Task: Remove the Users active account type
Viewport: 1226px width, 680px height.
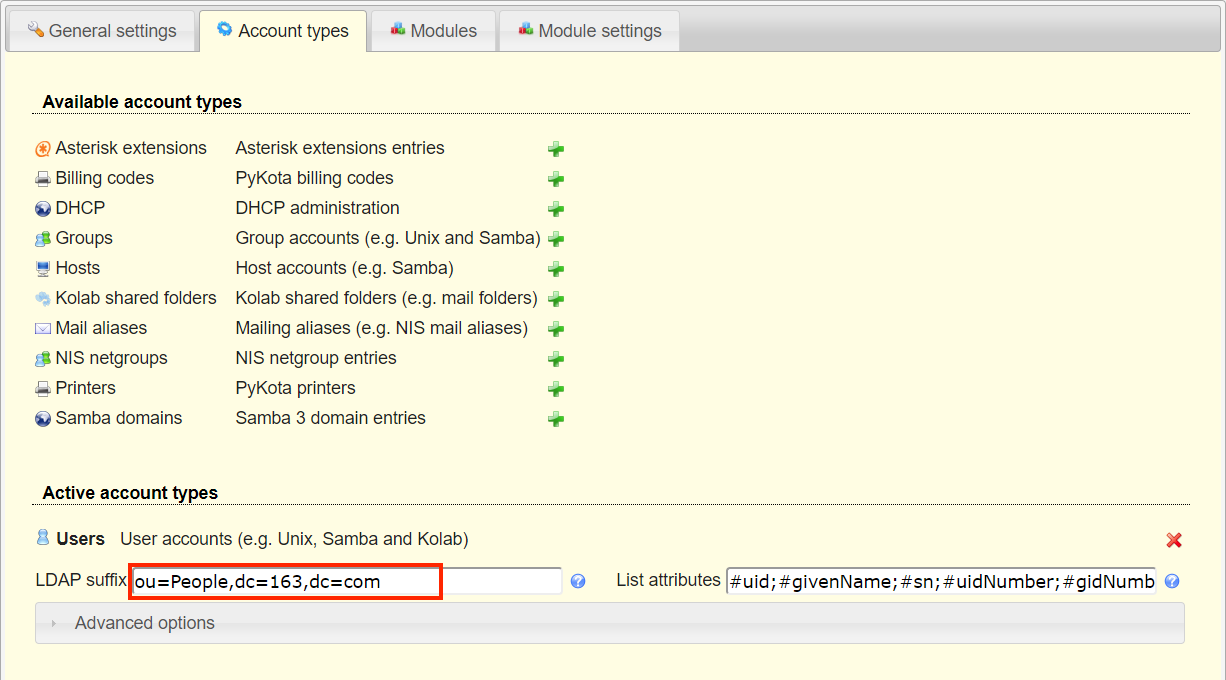Action: point(1174,540)
